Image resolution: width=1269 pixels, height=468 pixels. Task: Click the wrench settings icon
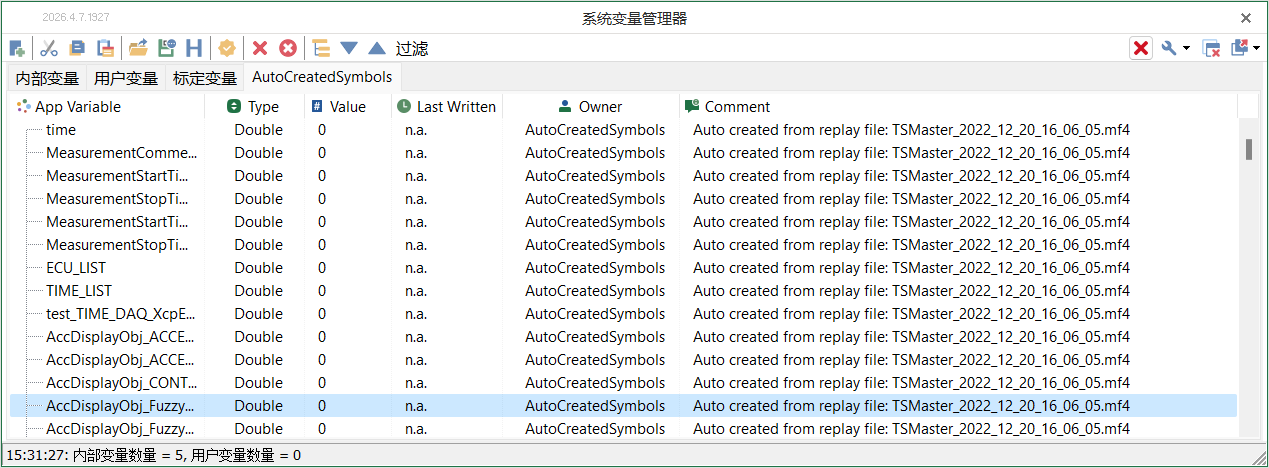tap(1169, 48)
